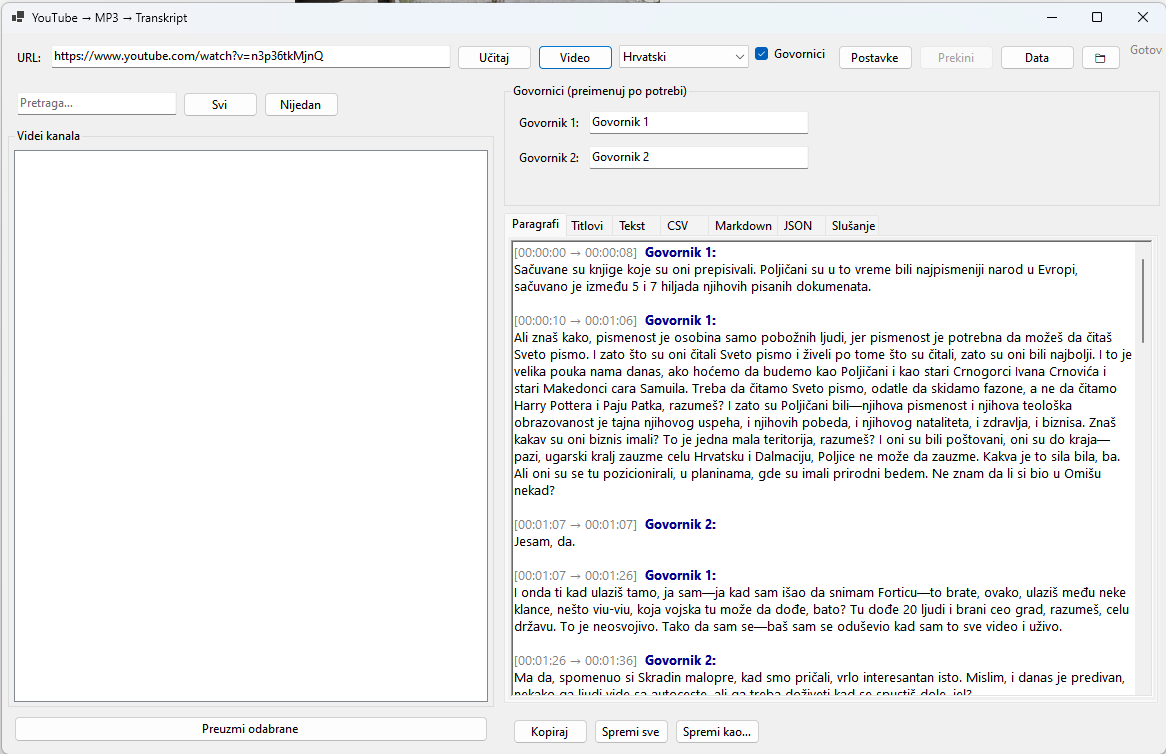Click timestamp 00:01:07 → 00:01:26
The width and height of the screenshot is (1166, 754).
tap(576, 576)
